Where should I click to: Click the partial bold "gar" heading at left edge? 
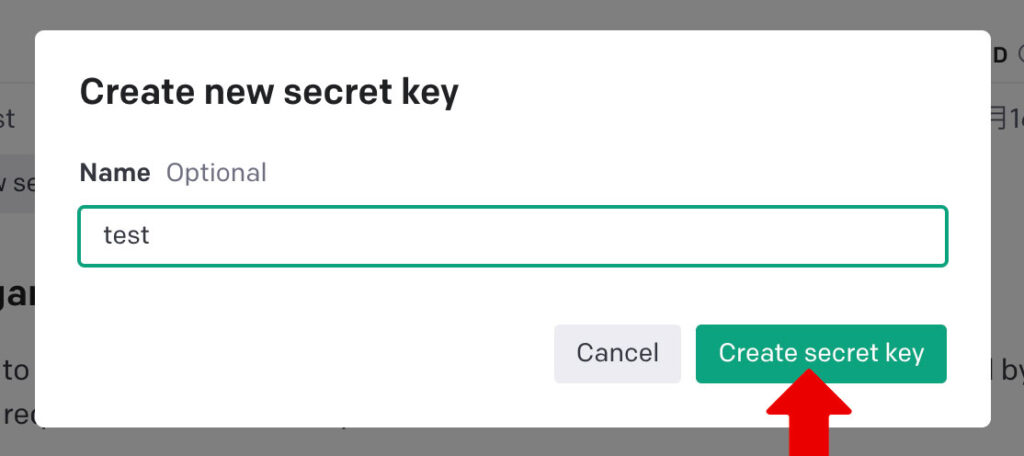click(x=17, y=295)
